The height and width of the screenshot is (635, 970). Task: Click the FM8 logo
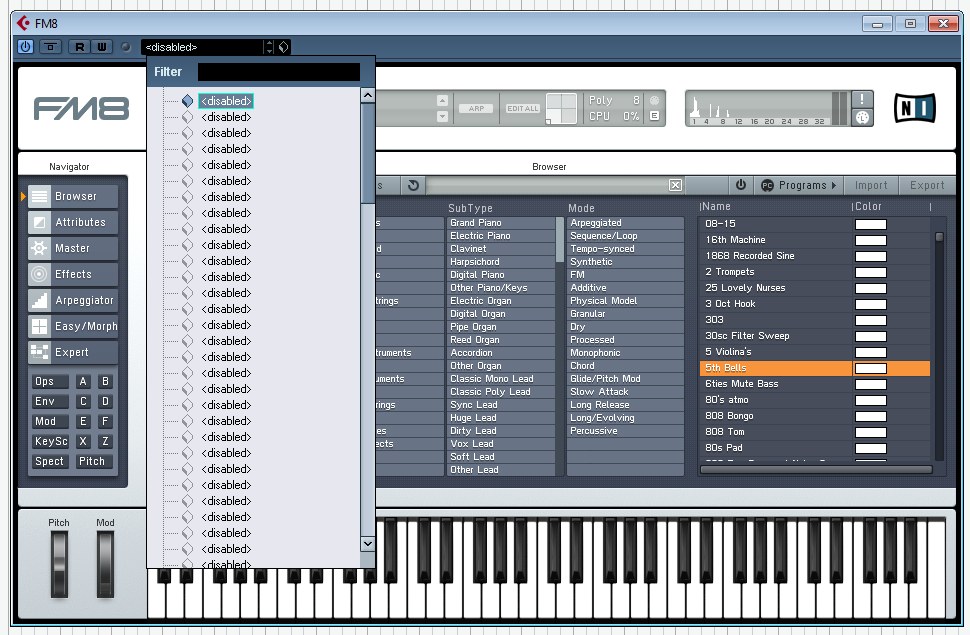pos(81,108)
